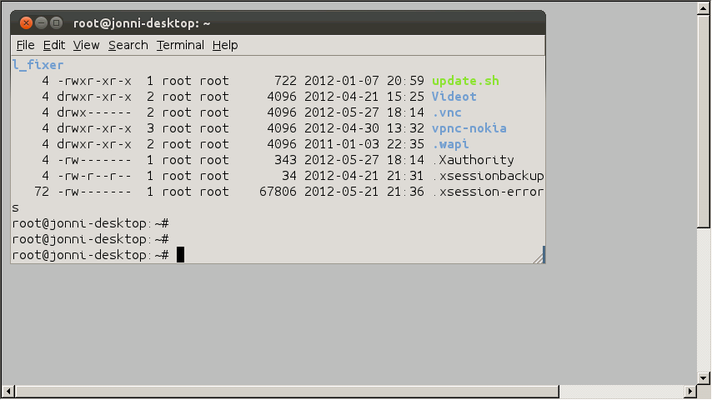The height and width of the screenshot is (400, 712).
Task: Click the horizontal scrollbar left arrow
Action: tap(8, 391)
